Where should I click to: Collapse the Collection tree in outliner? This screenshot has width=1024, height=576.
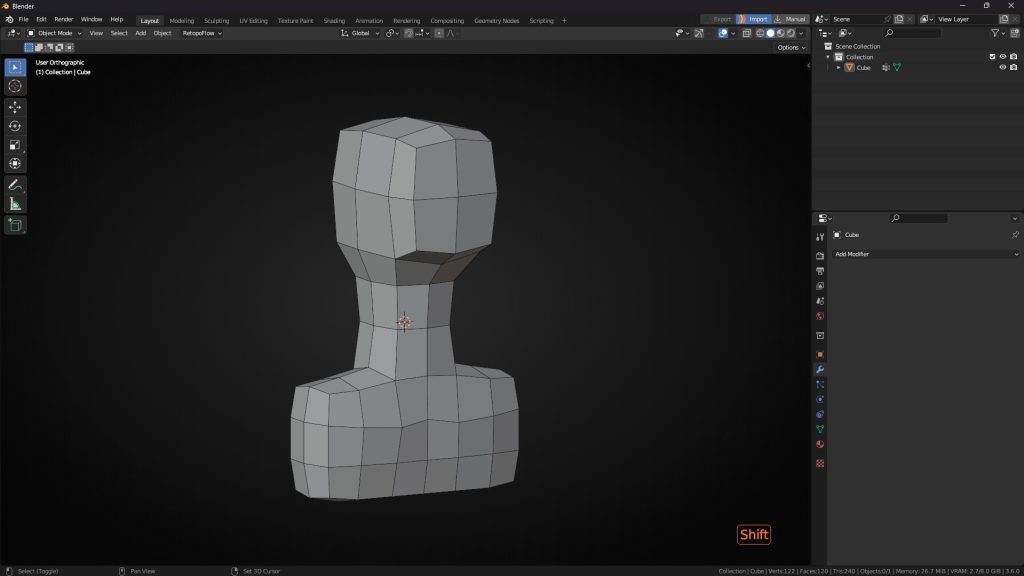pos(828,57)
